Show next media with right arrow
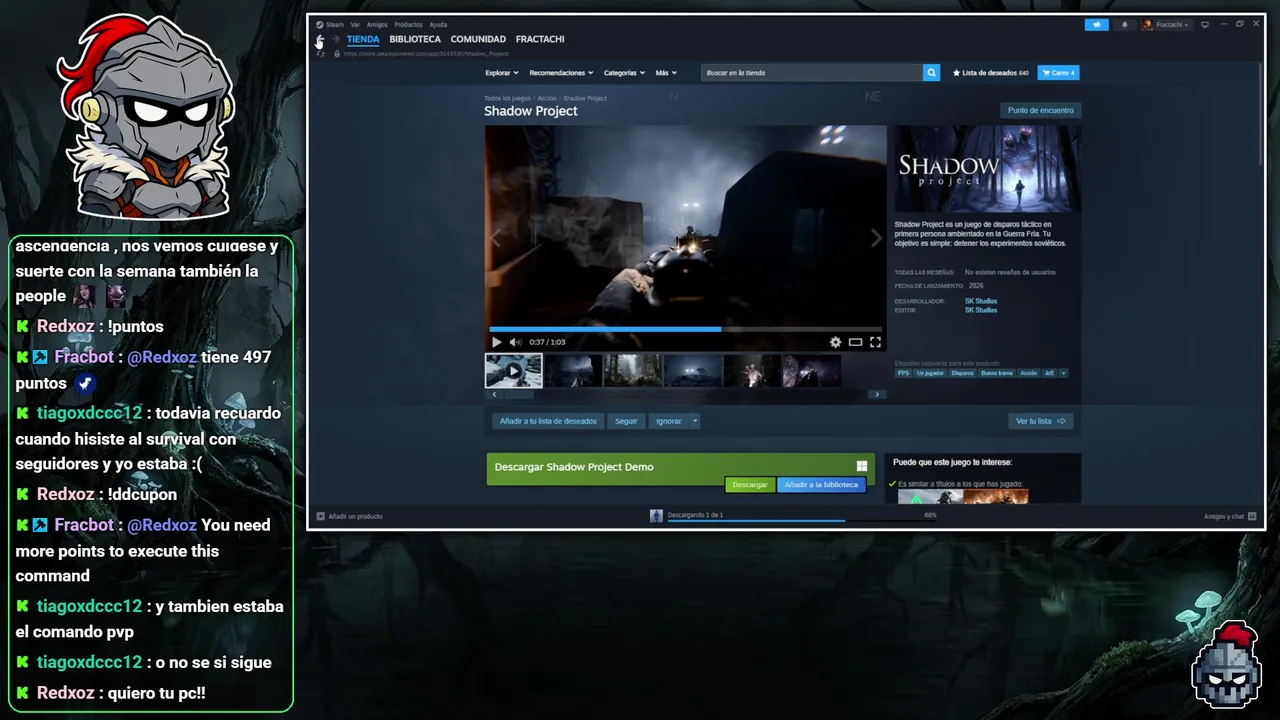 876,238
